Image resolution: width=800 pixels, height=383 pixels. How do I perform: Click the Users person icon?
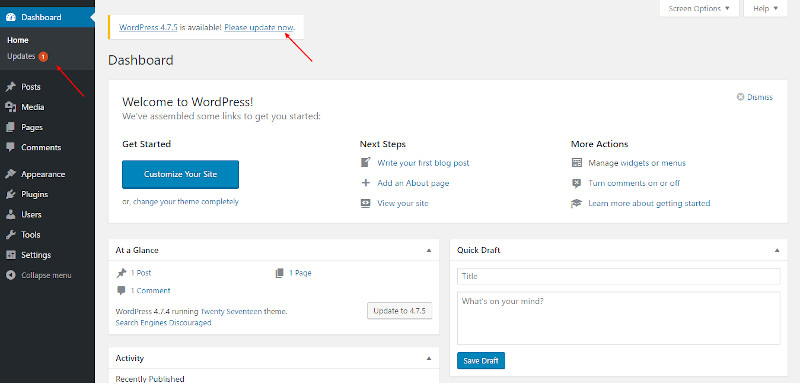(x=10, y=215)
